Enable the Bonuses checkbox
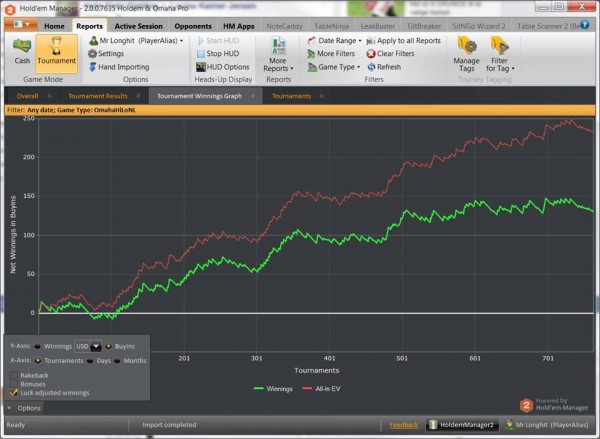The height and width of the screenshot is (439, 600). pos(13,384)
